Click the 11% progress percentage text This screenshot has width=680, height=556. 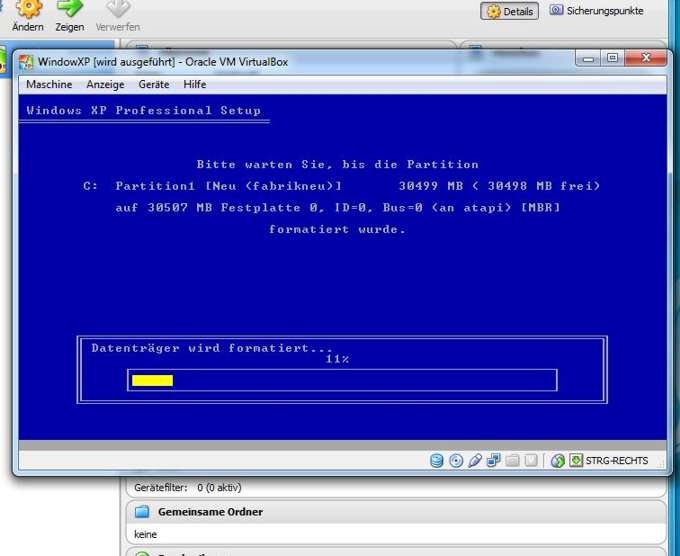coord(337,359)
